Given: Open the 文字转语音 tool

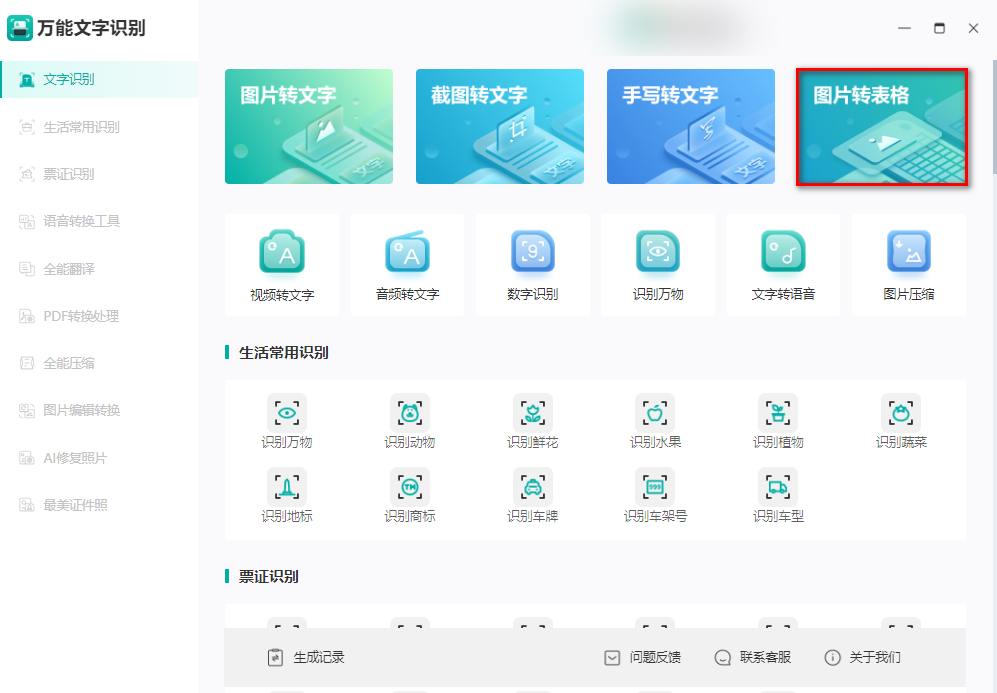Looking at the screenshot, I should pyautogui.click(x=783, y=265).
